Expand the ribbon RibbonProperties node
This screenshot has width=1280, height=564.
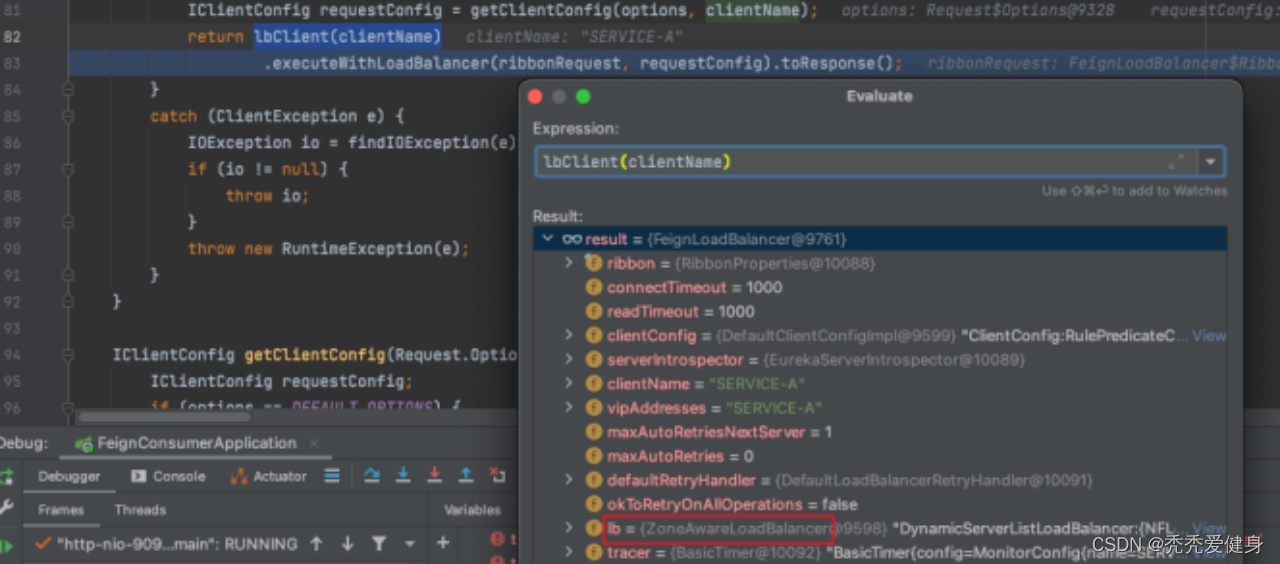pos(569,263)
